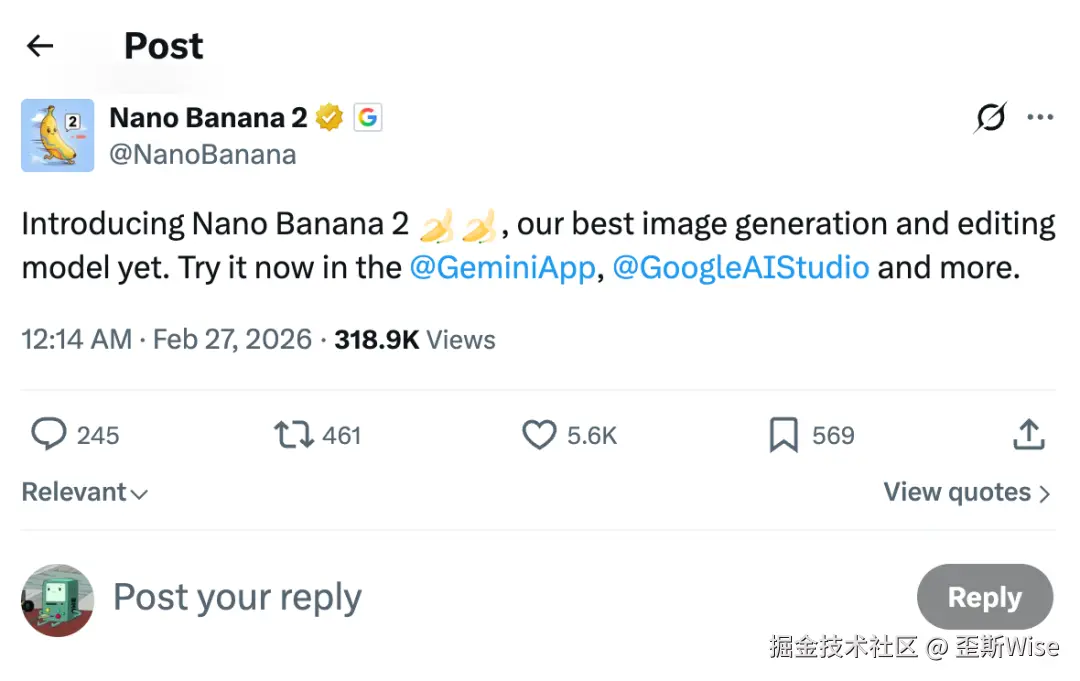Viewport: 1080px width, 681px height.
Task: Expand the Relevant sort dropdown
Action: click(85, 492)
